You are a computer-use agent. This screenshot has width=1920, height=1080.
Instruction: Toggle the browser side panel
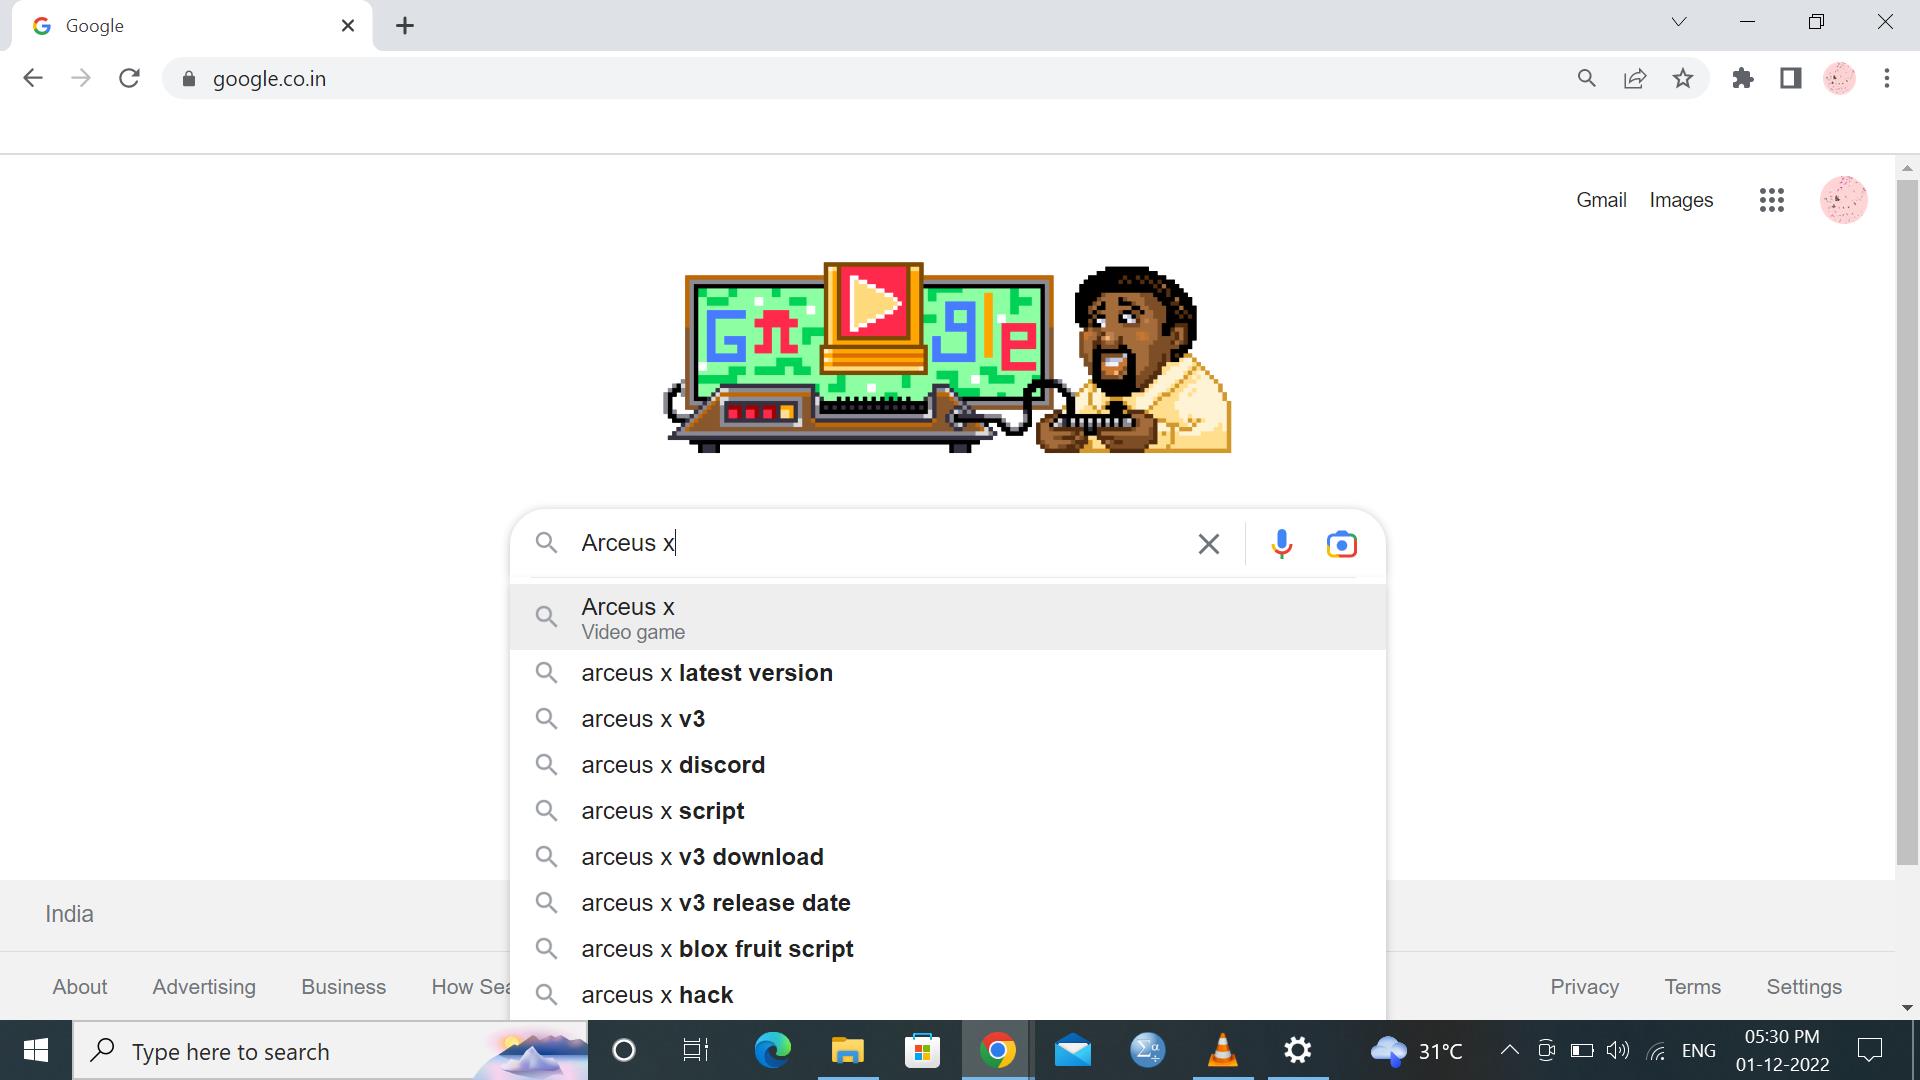tap(1791, 78)
